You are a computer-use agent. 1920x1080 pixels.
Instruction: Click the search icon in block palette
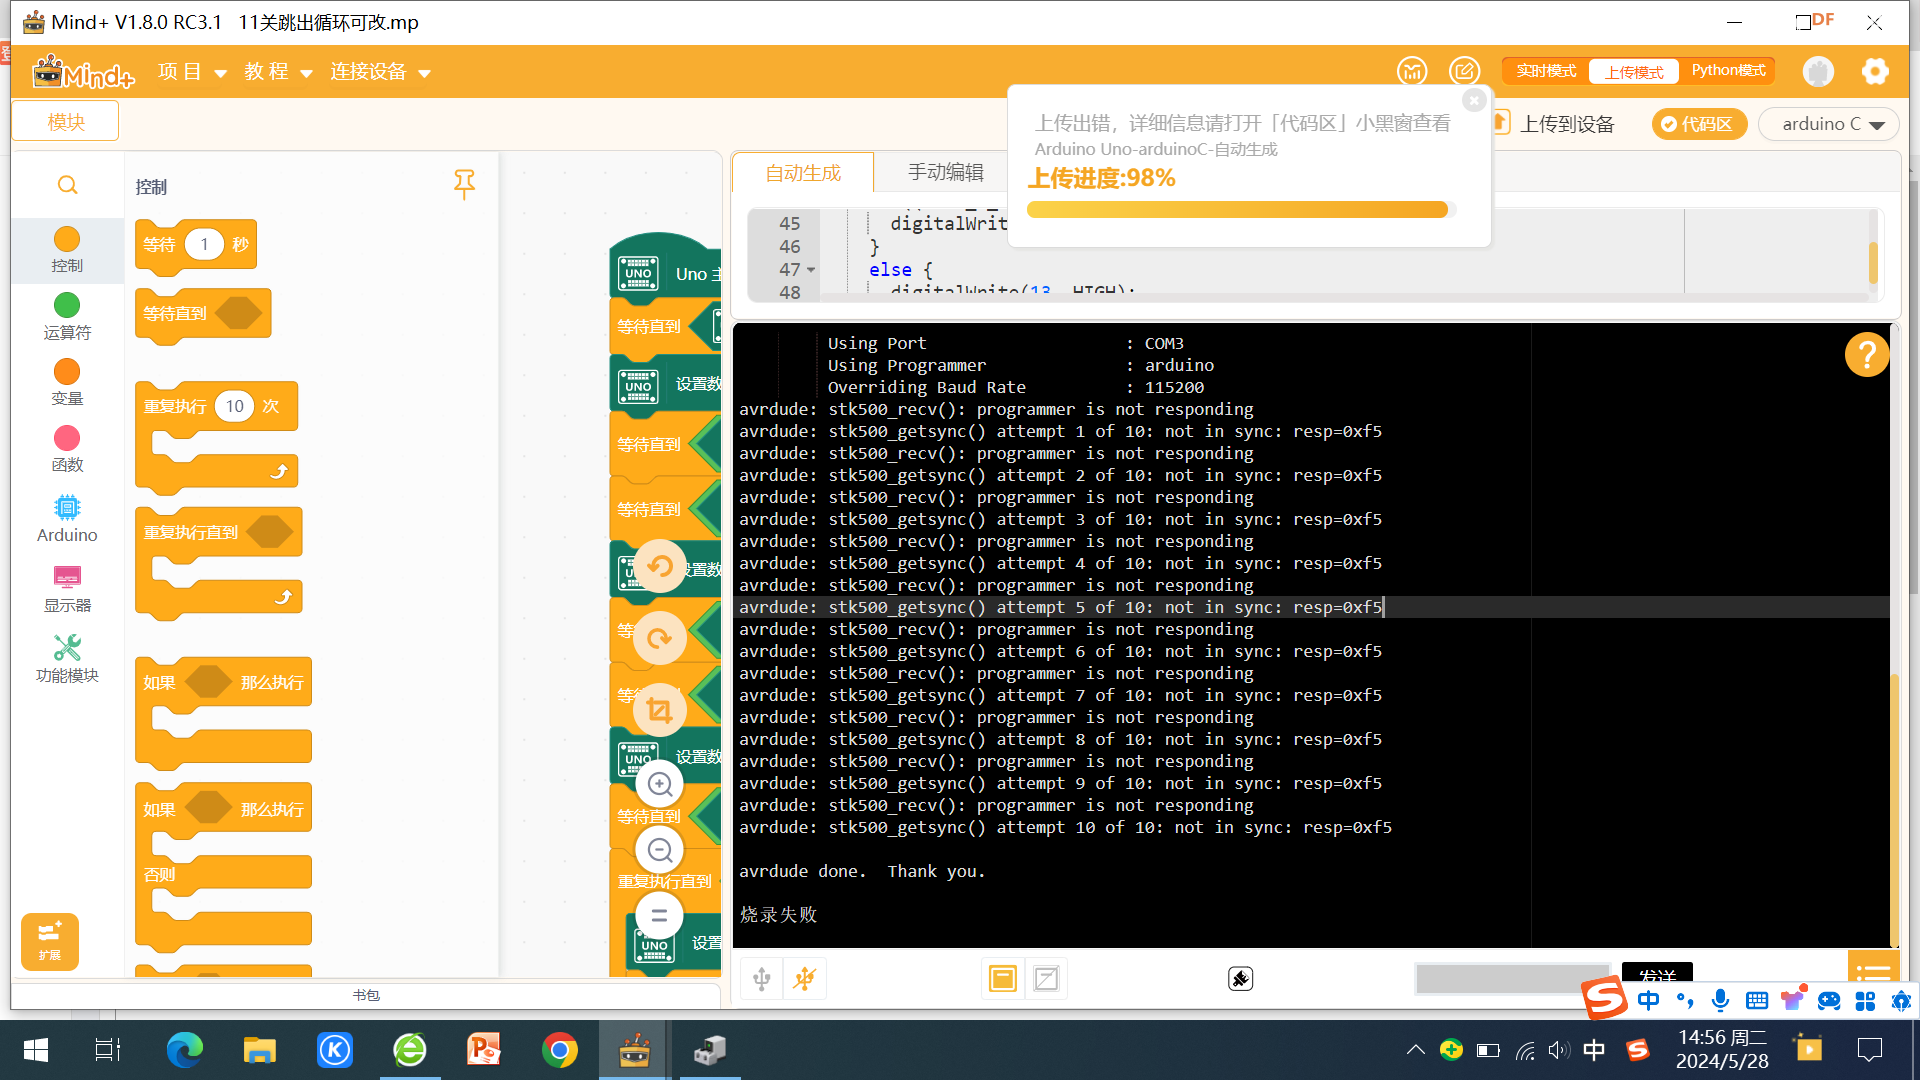click(x=67, y=185)
